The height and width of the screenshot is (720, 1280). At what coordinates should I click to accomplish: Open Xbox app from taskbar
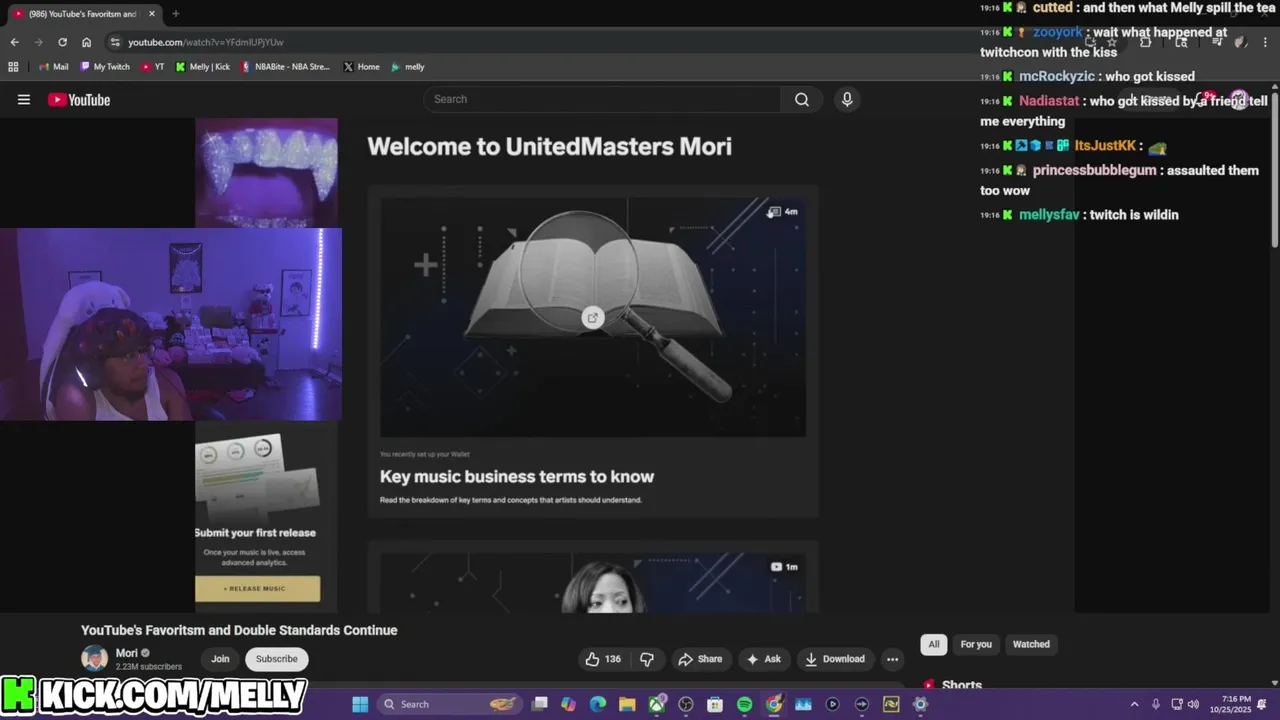[657, 704]
